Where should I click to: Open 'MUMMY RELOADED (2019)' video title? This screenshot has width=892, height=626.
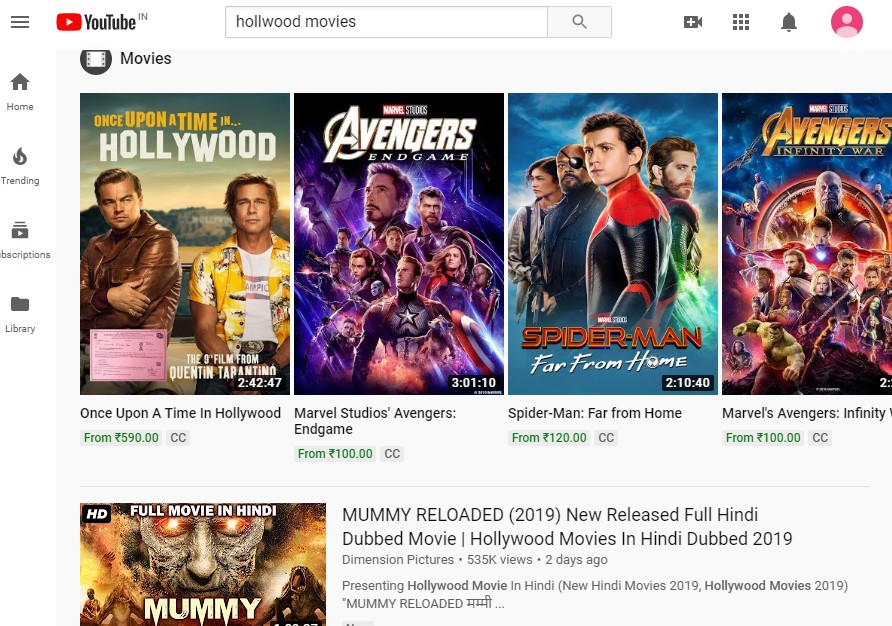point(567,526)
